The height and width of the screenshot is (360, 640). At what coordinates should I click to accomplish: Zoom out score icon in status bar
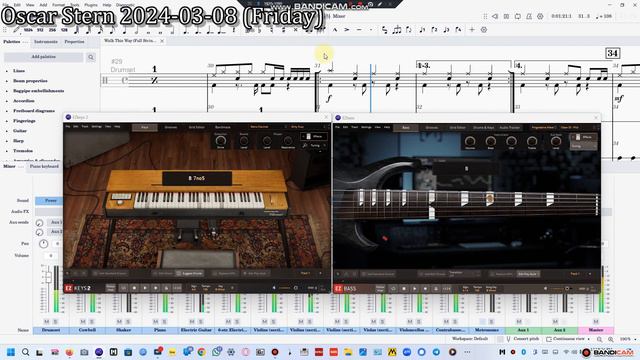tap(599, 339)
